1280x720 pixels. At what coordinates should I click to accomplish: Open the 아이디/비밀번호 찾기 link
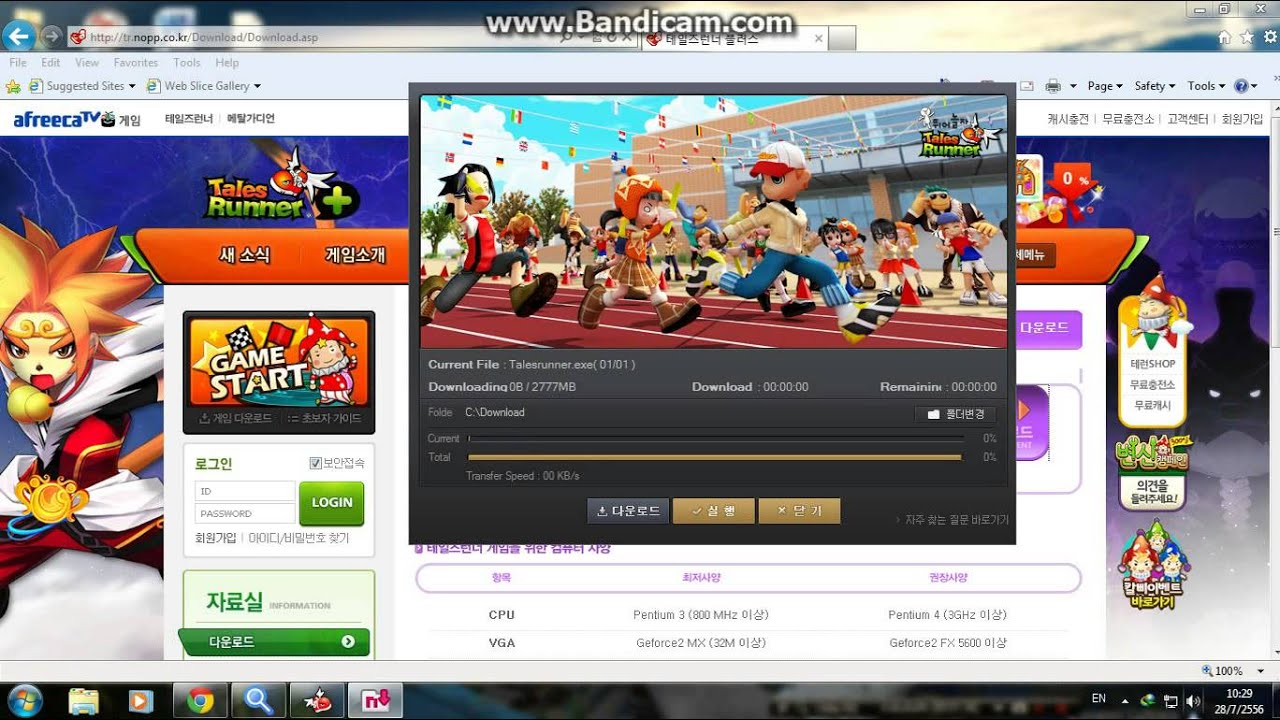tap(299, 538)
